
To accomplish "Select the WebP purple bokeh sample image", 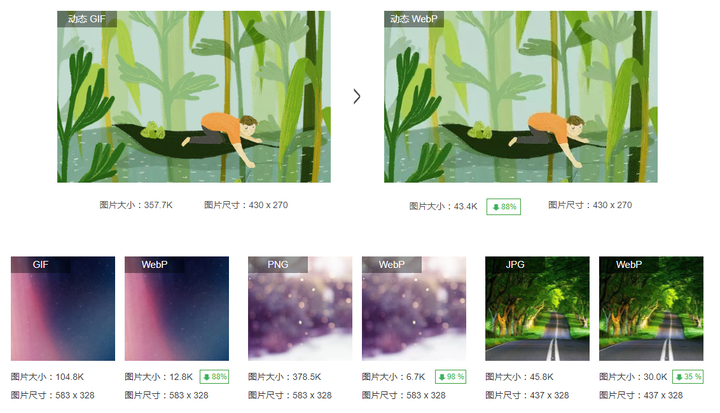I will pos(414,308).
